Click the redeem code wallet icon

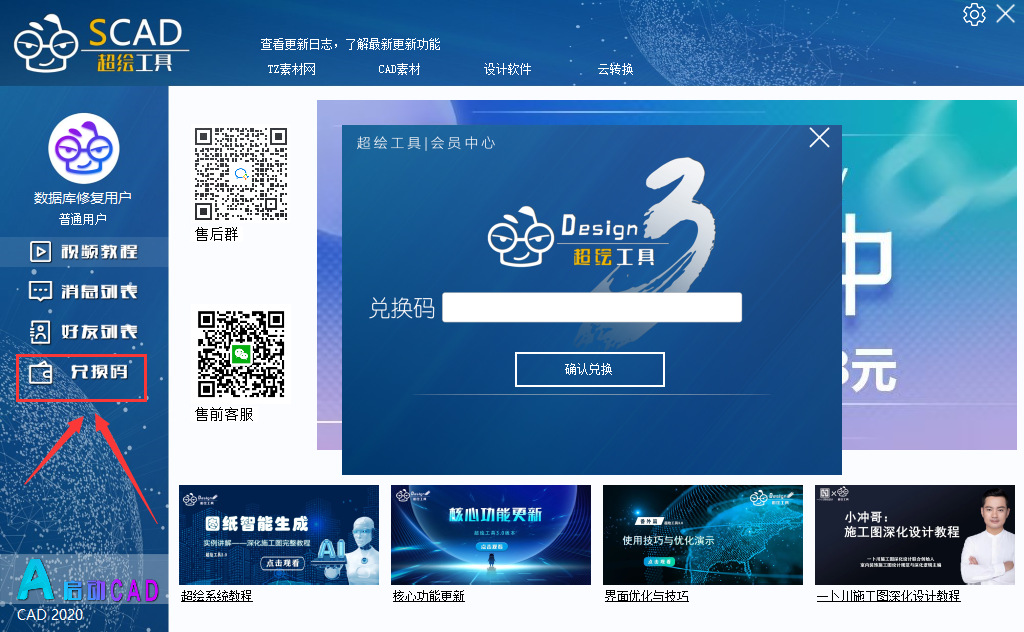click(40, 372)
